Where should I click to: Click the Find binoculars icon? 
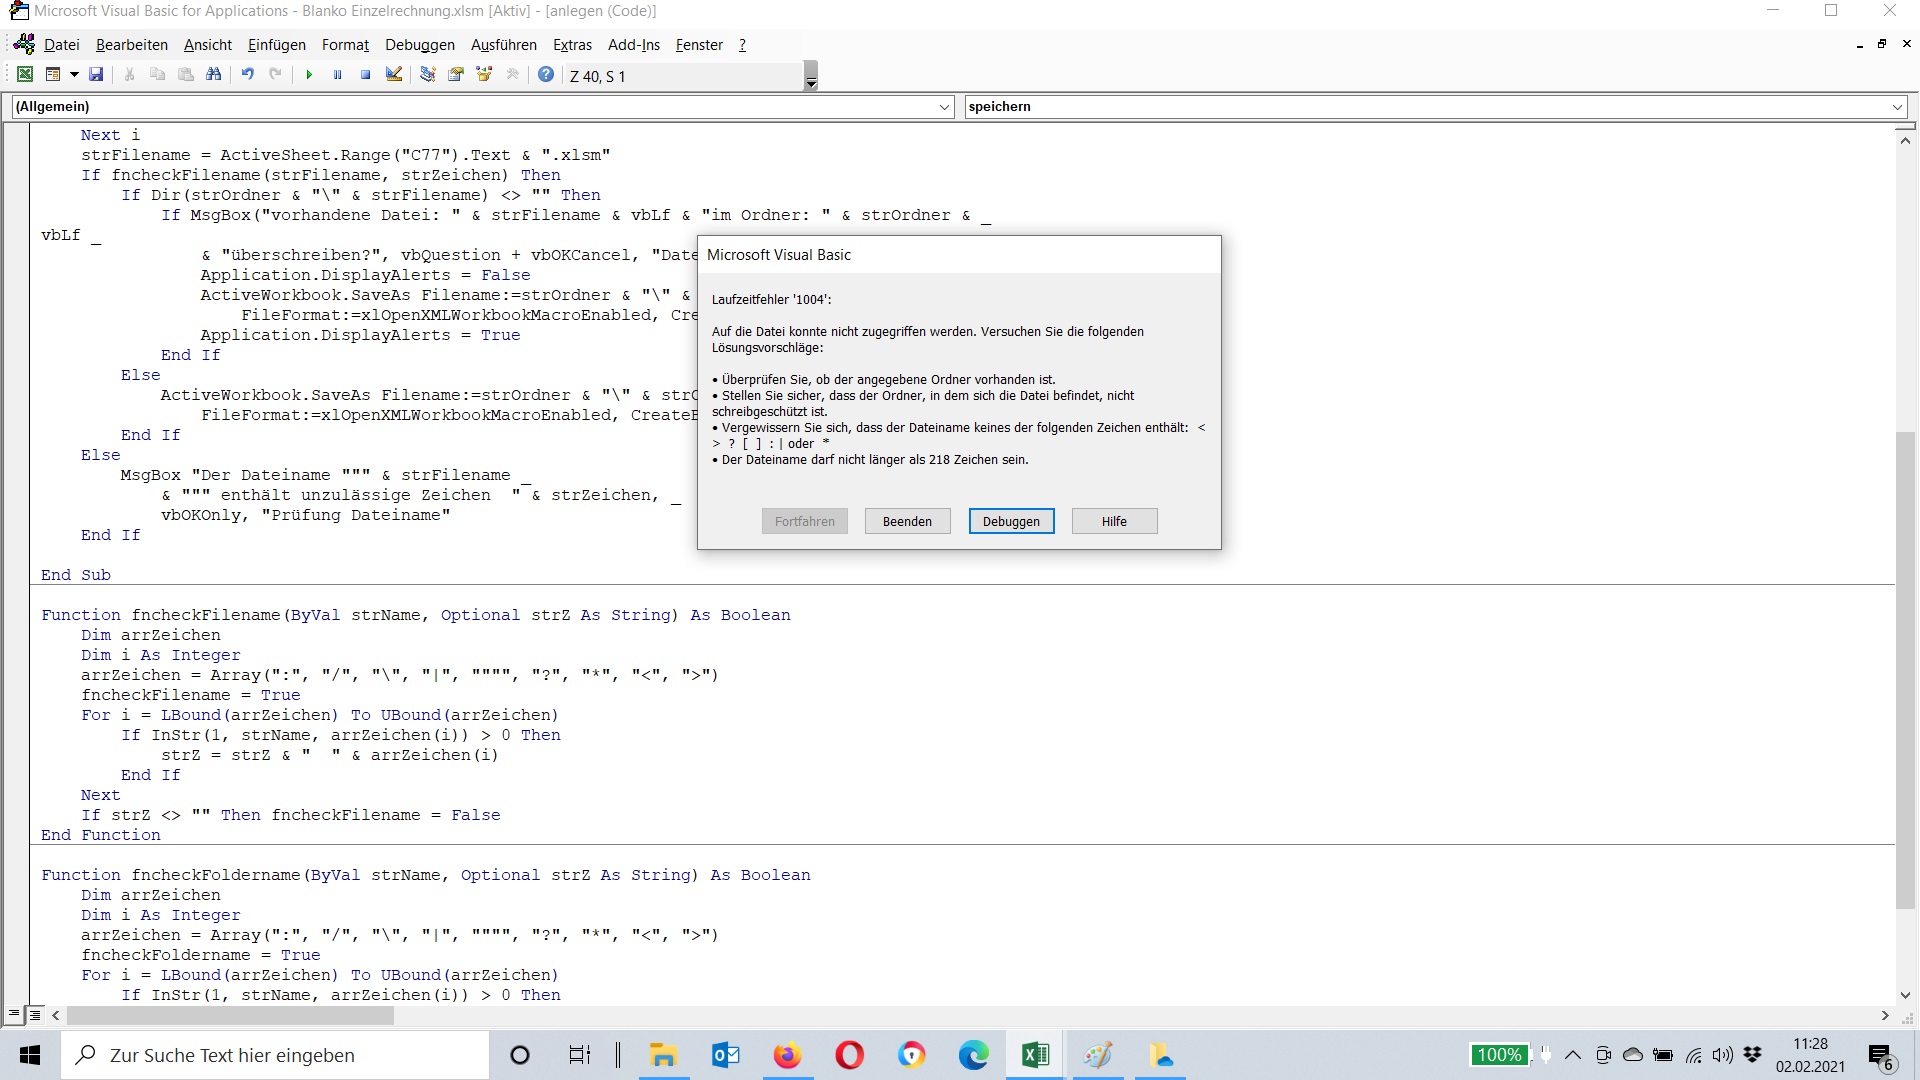pos(213,75)
